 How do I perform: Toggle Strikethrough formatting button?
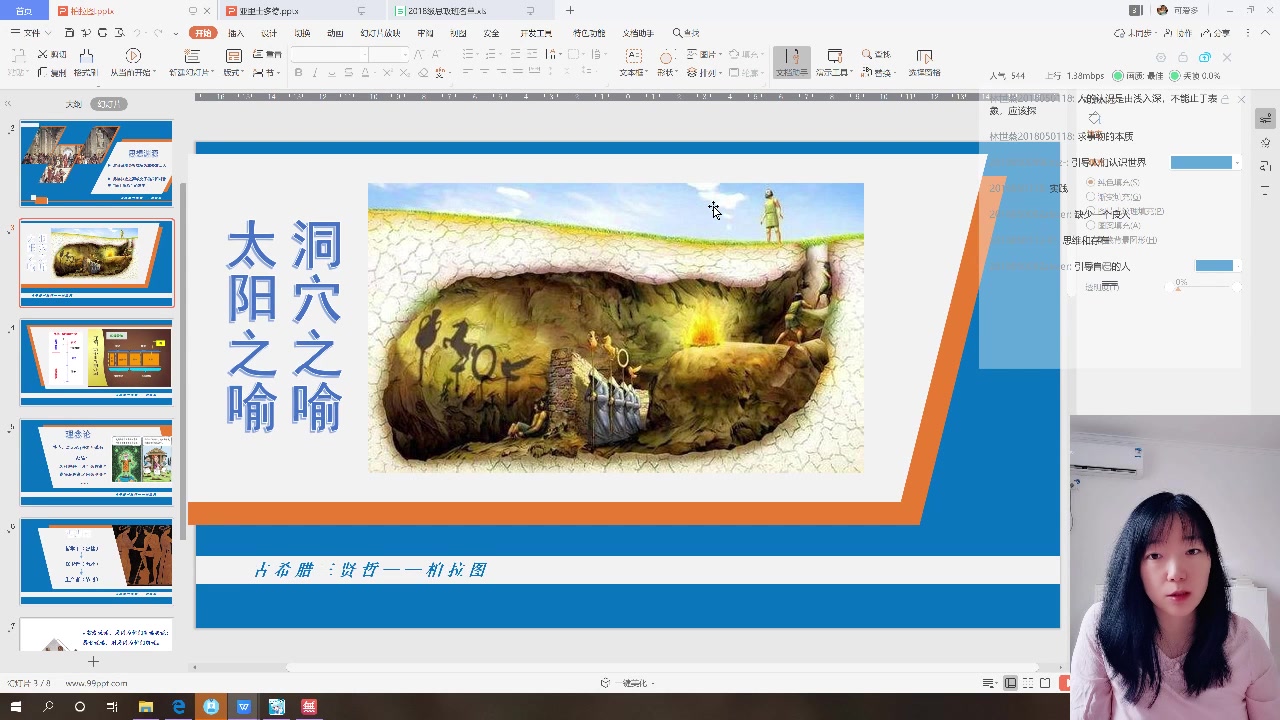point(349,73)
